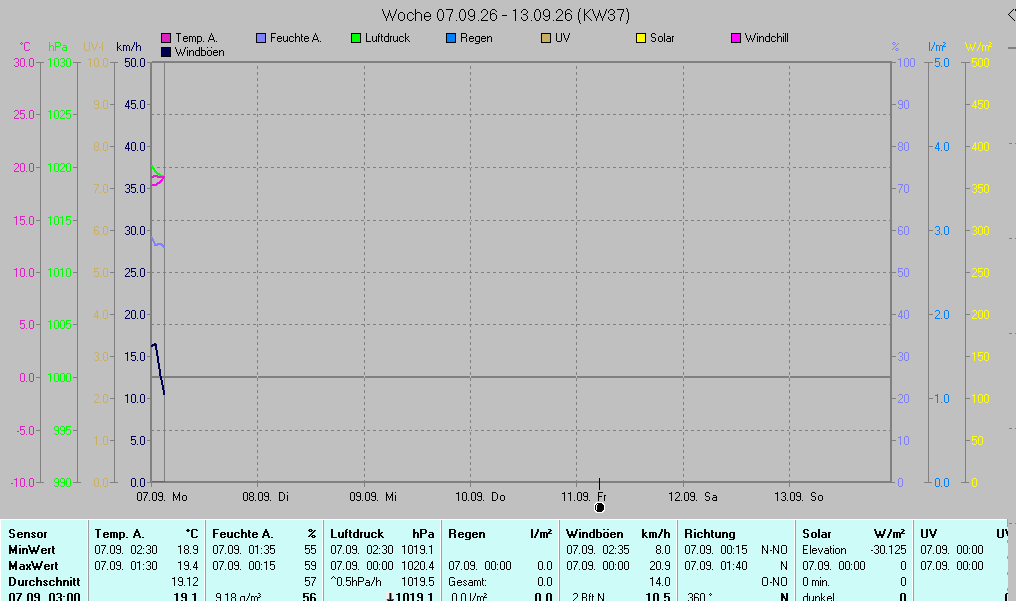Click the Richtung column header in table
The height and width of the screenshot is (601, 1016).
point(710,534)
